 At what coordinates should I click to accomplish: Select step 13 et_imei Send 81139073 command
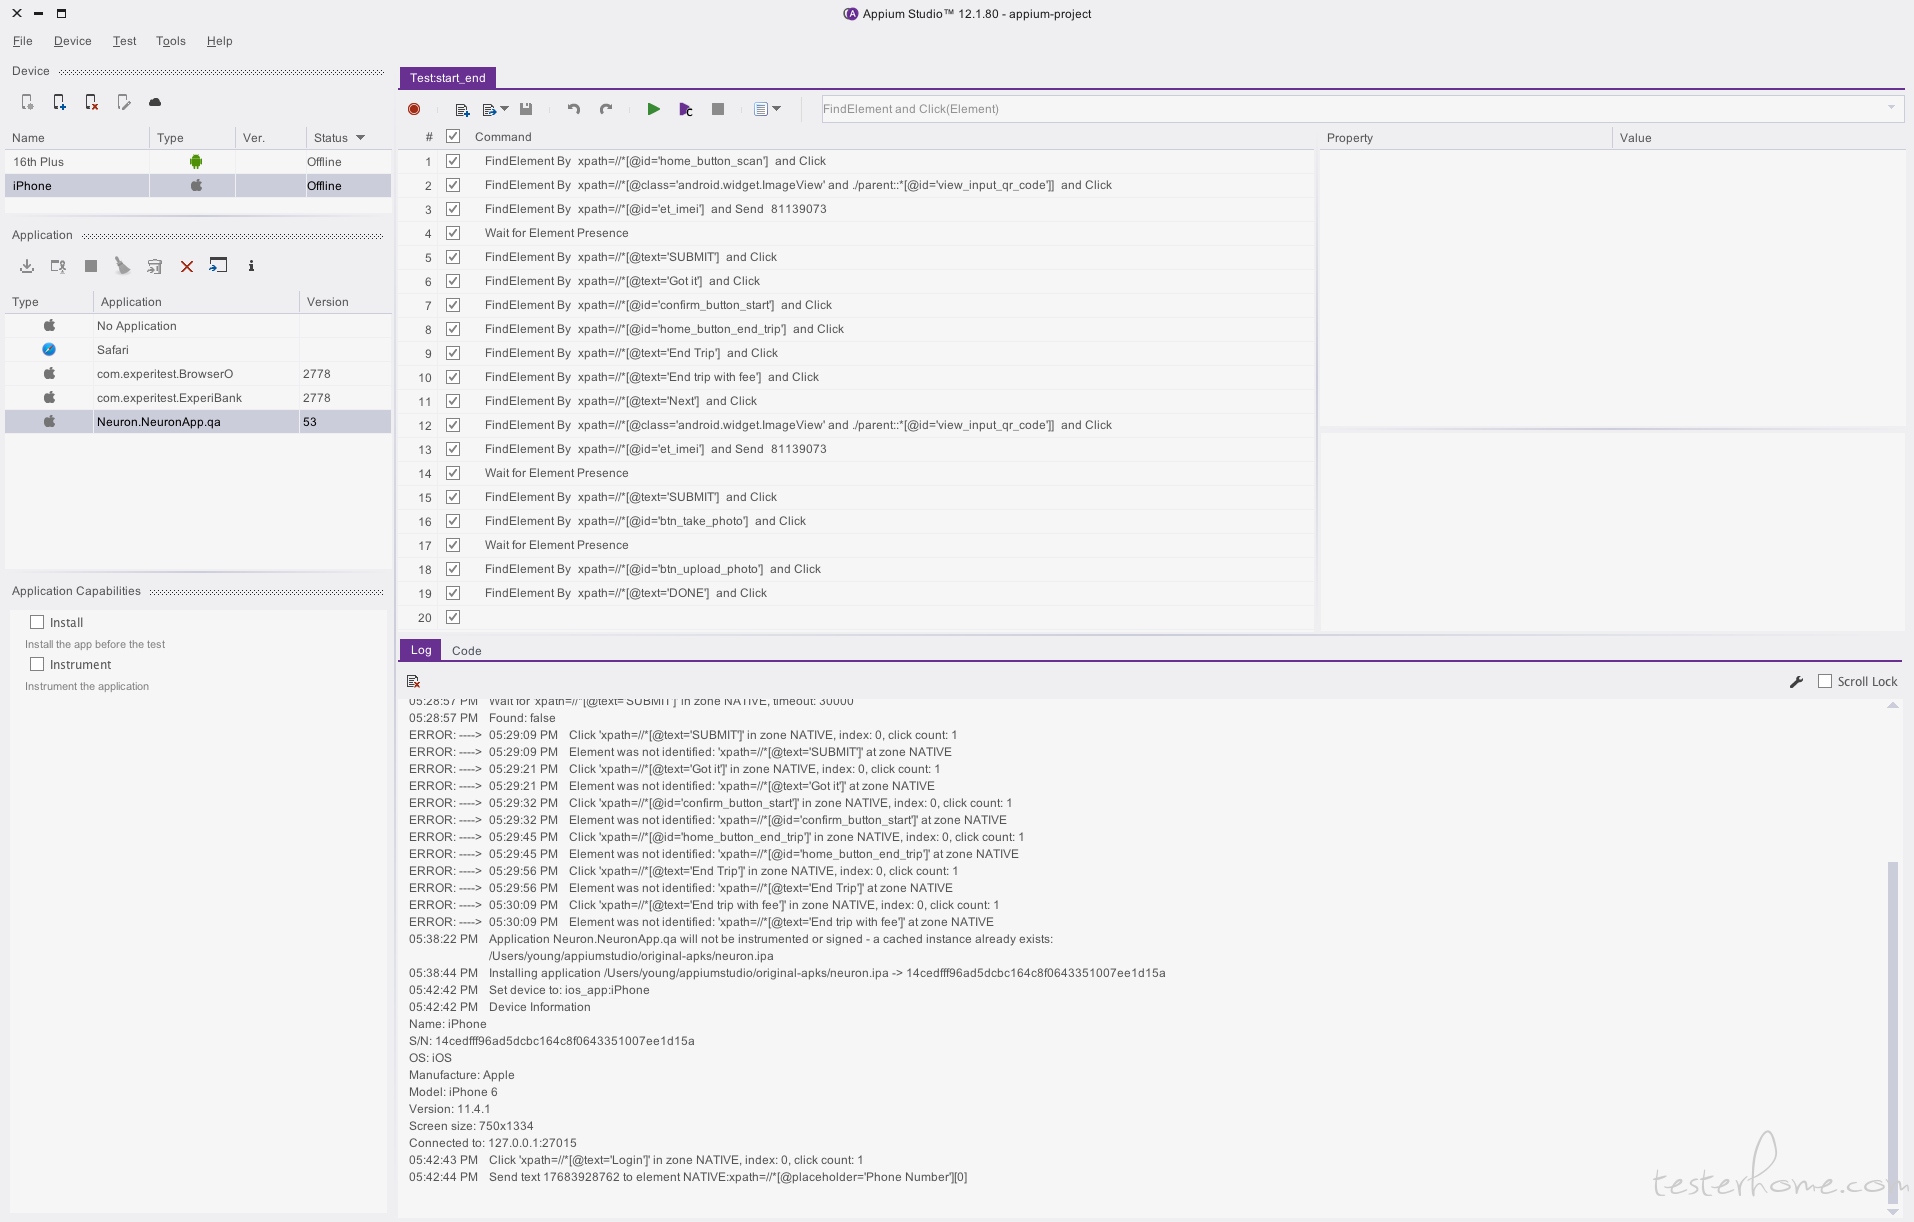pyautogui.click(x=857, y=449)
